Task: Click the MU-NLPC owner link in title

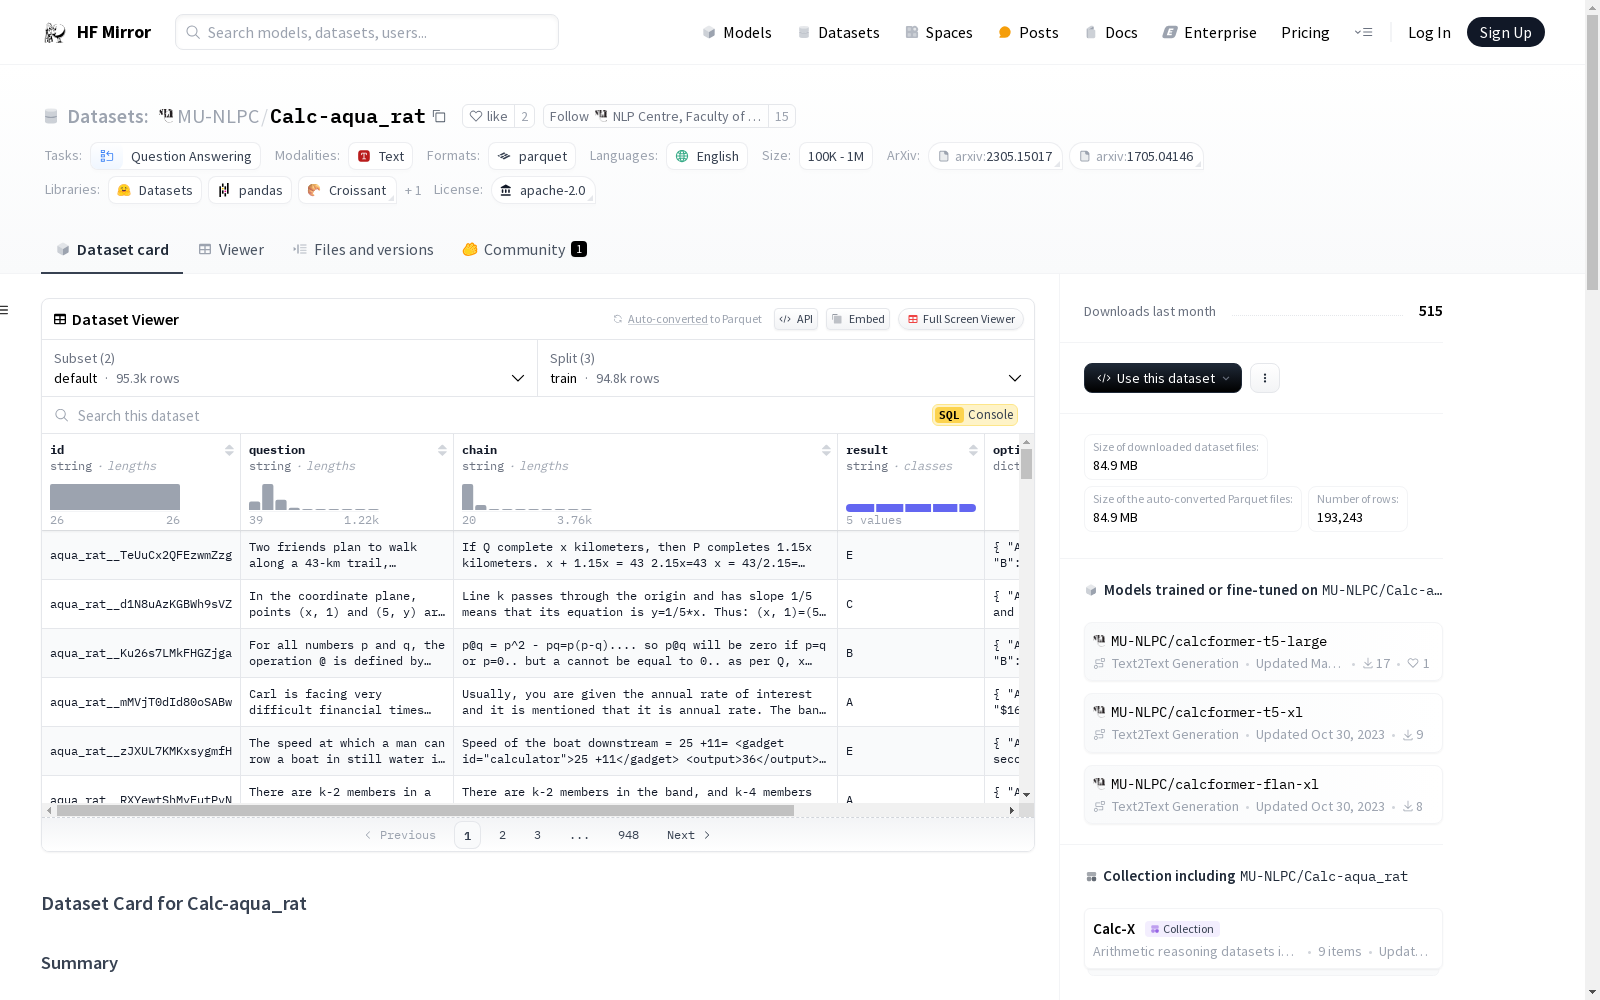Action: pyautogui.click(x=218, y=116)
